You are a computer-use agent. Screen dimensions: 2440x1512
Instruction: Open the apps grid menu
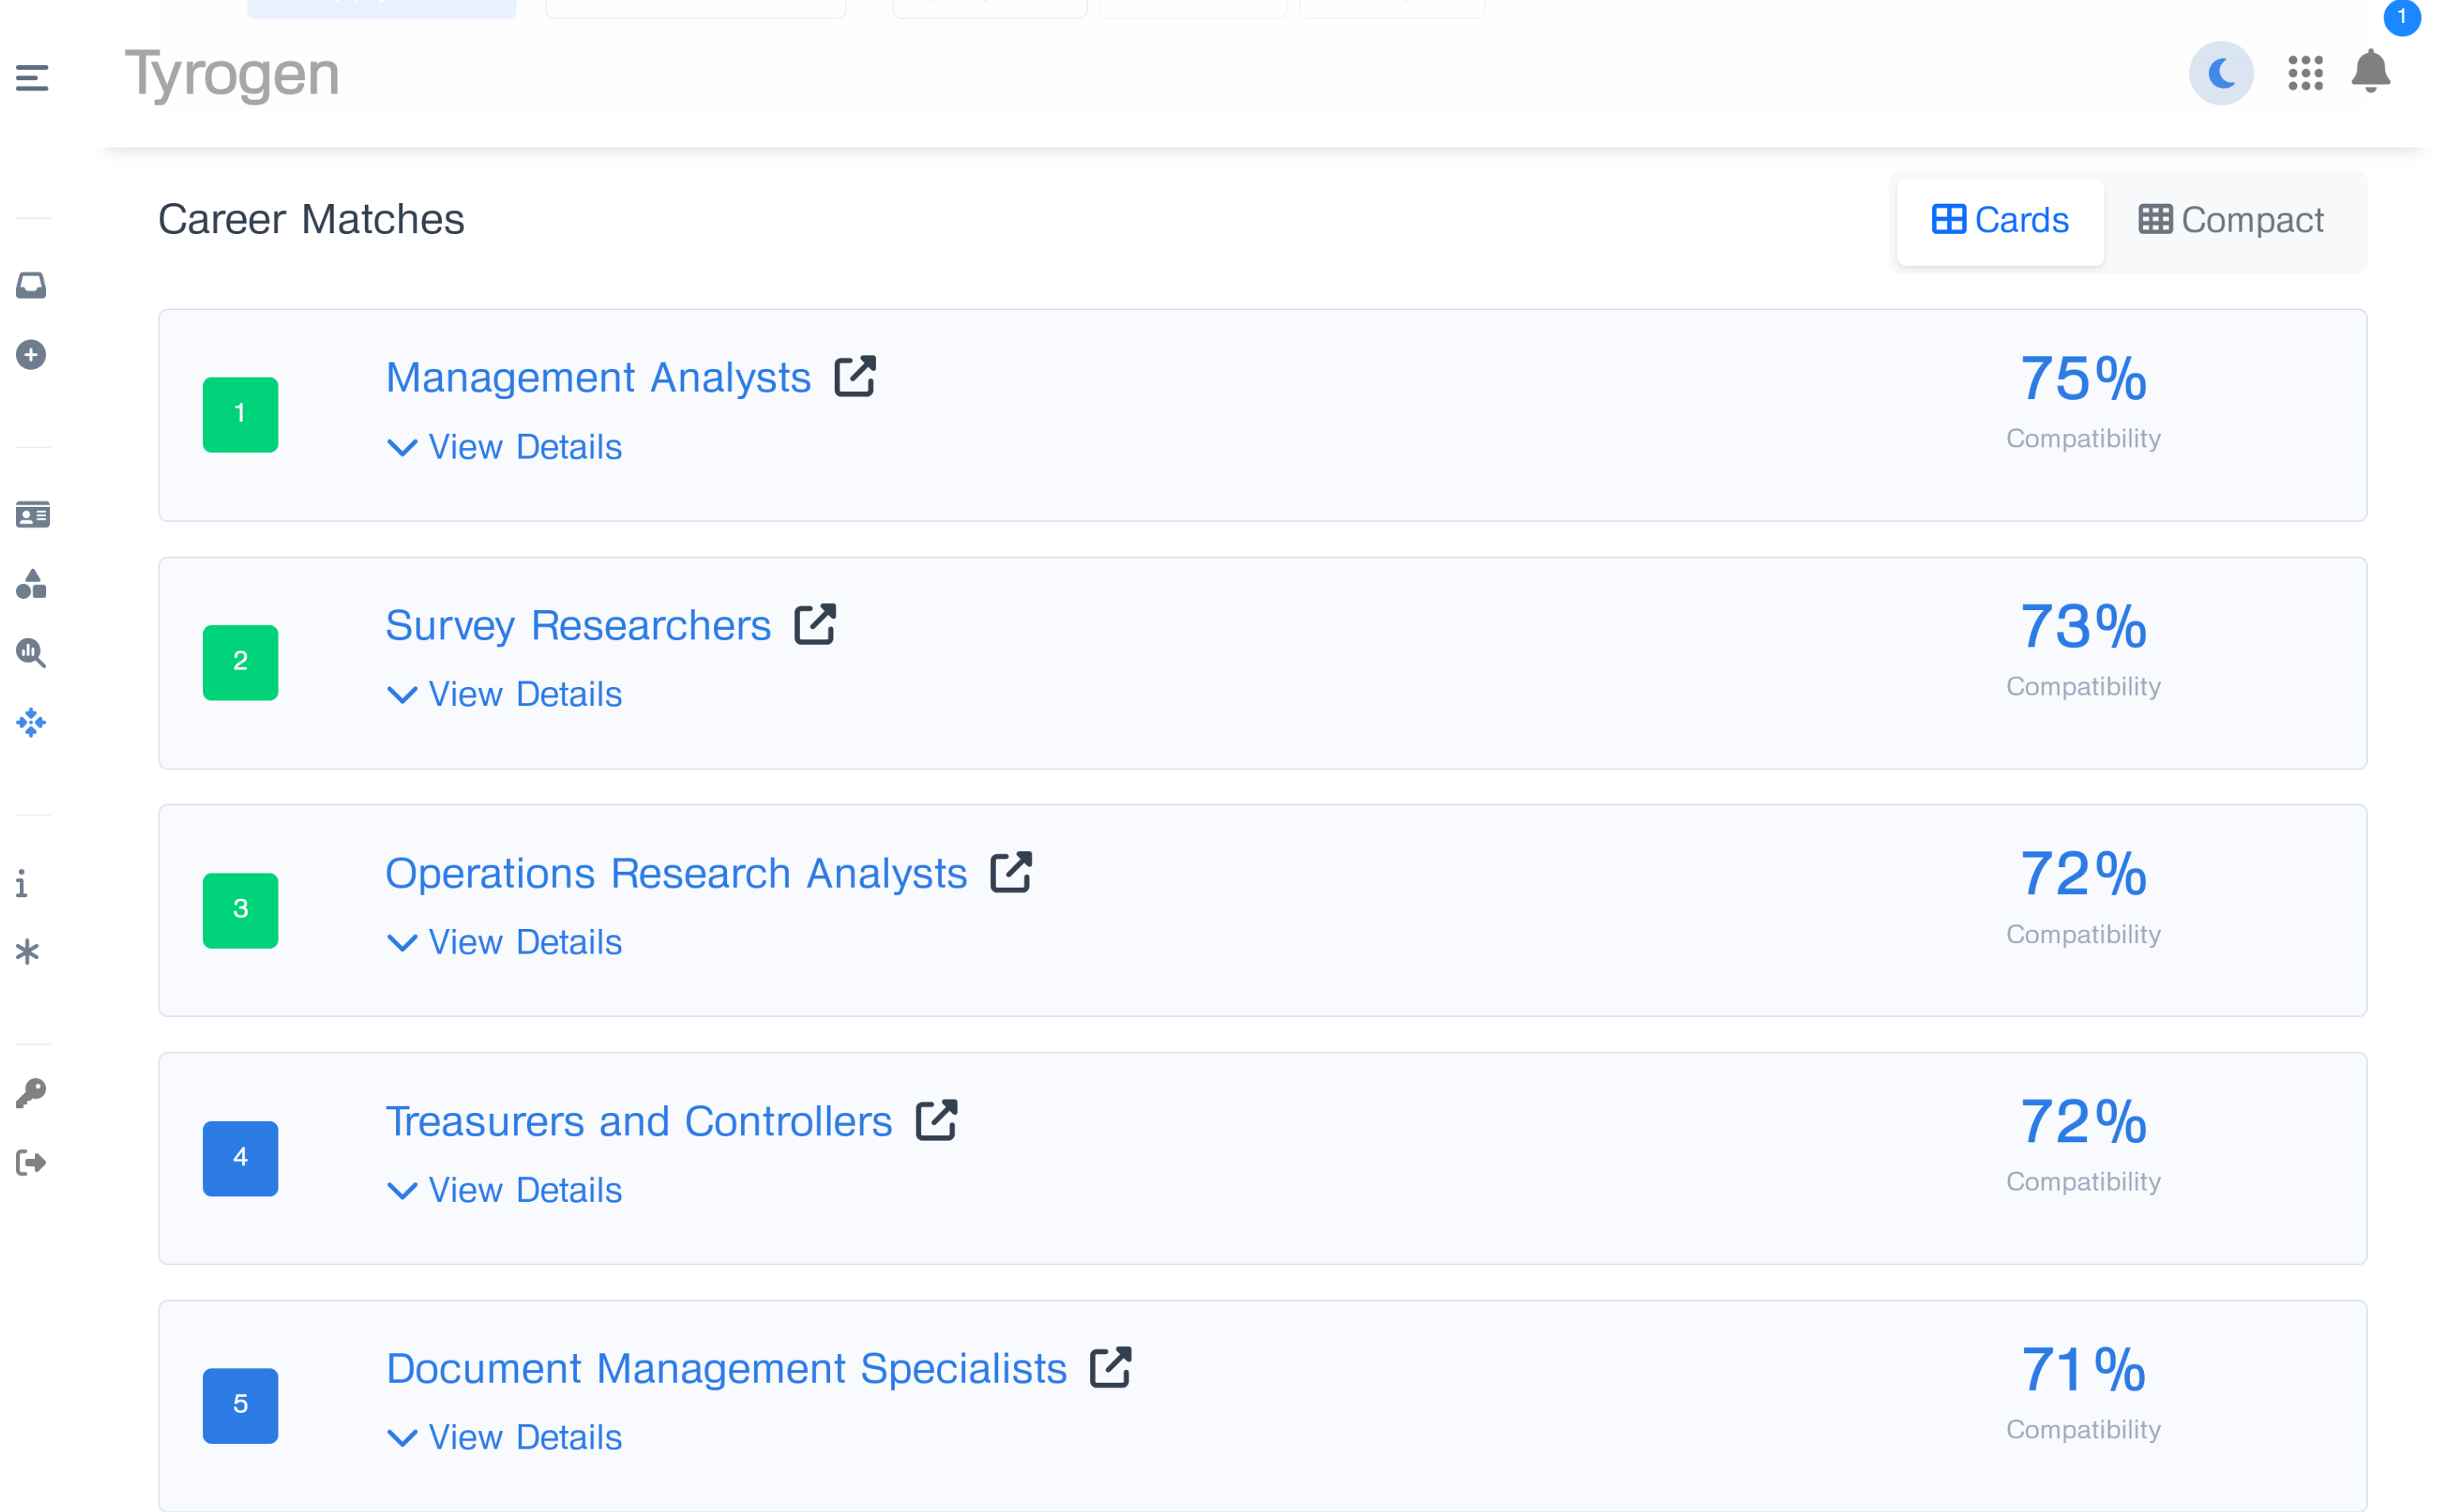[2304, 73]
